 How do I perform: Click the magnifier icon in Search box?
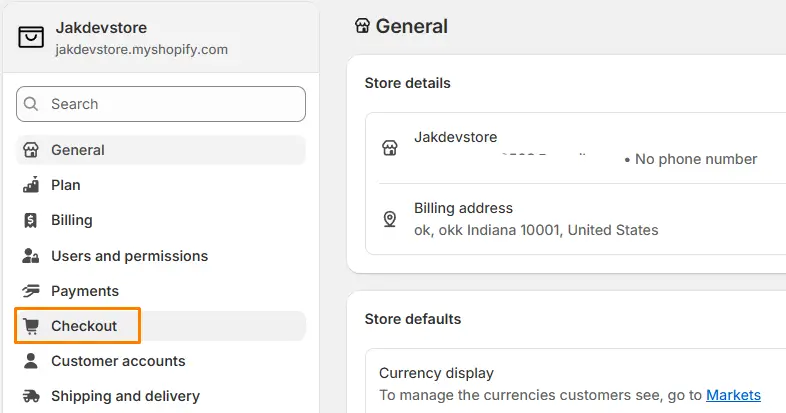tap(31, 104)
